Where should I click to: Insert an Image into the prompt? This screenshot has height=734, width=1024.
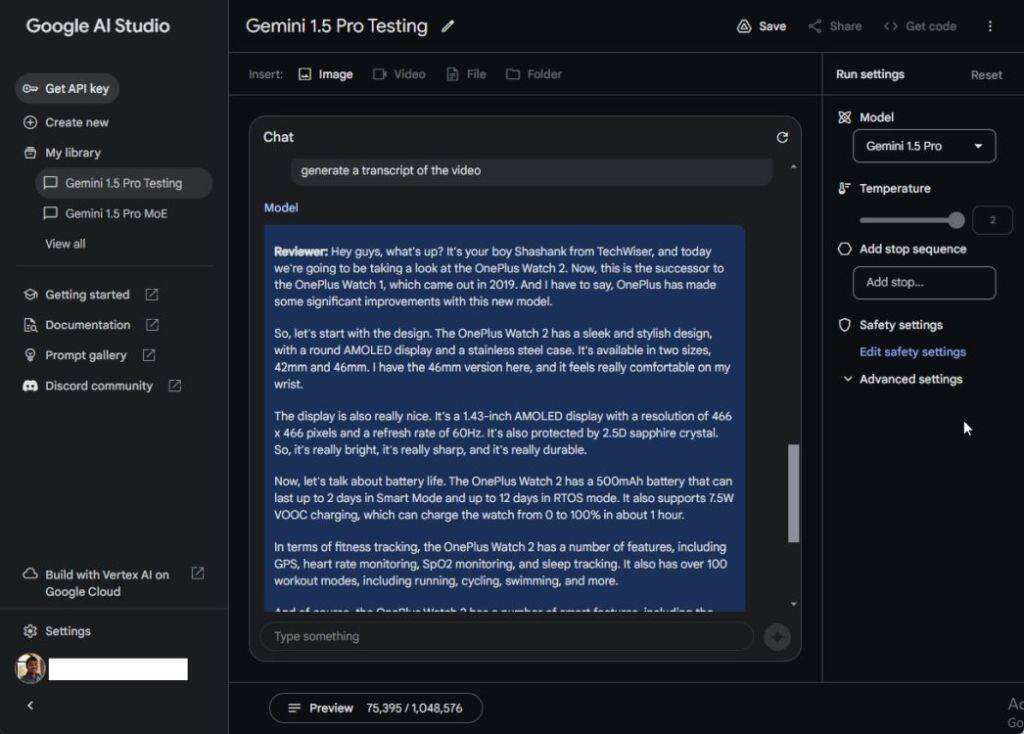[326, 74]
